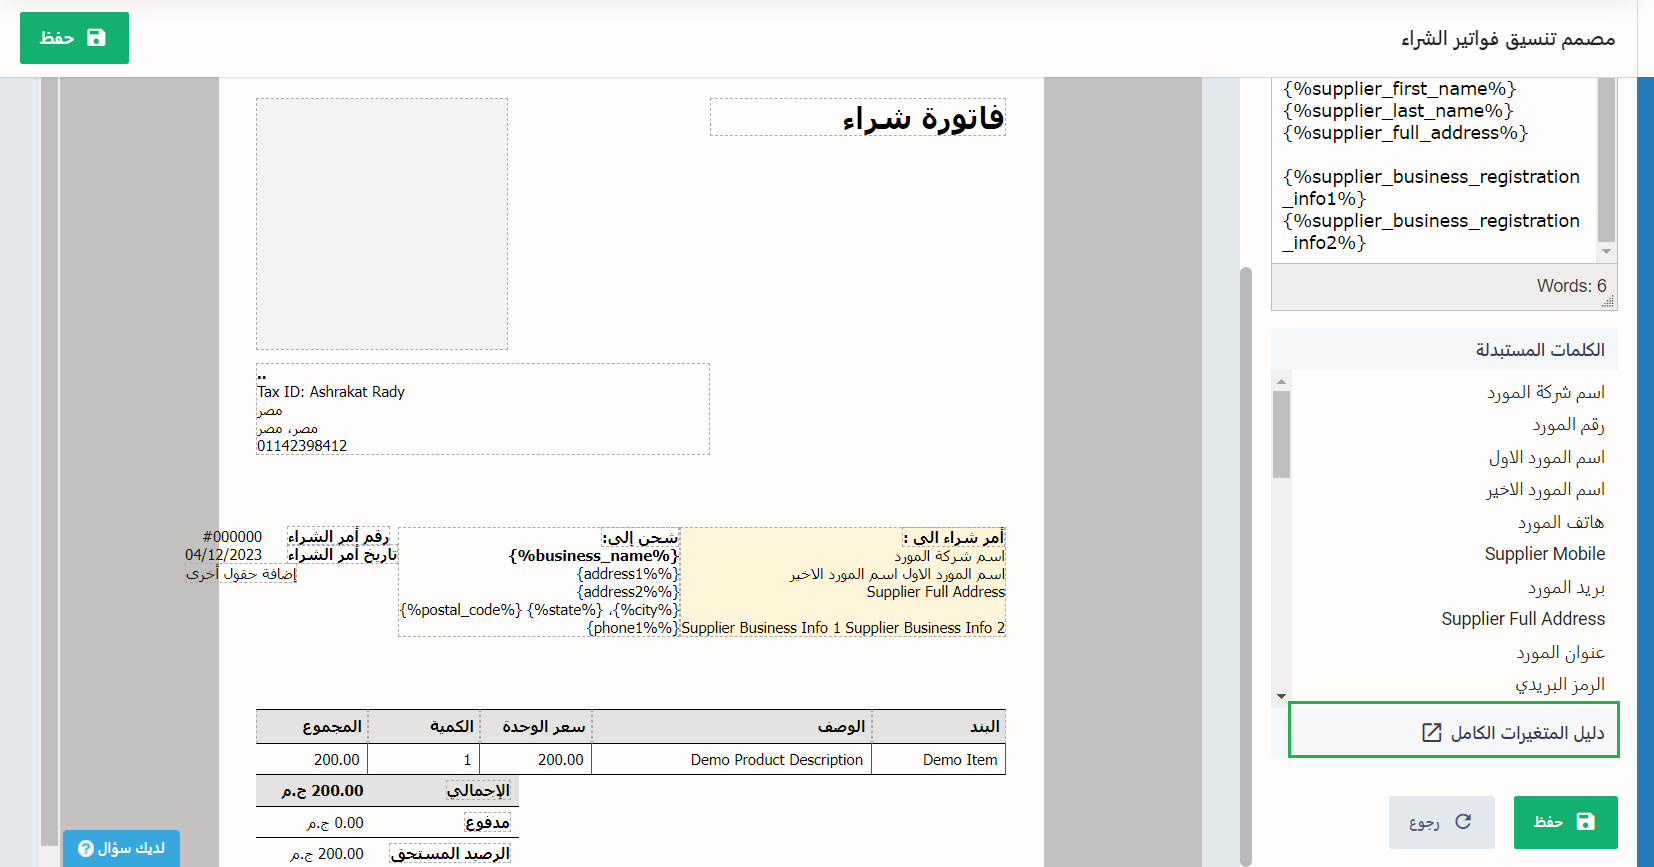
Task: Select placeholder رقم المورد from list
Action: pos(1568,425)
